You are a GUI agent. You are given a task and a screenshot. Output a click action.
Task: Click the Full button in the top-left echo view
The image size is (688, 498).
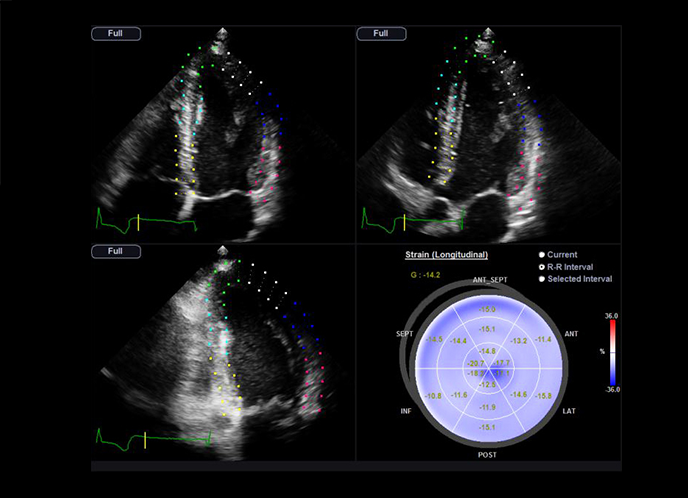pyautogui.click(x=116, y=34)
